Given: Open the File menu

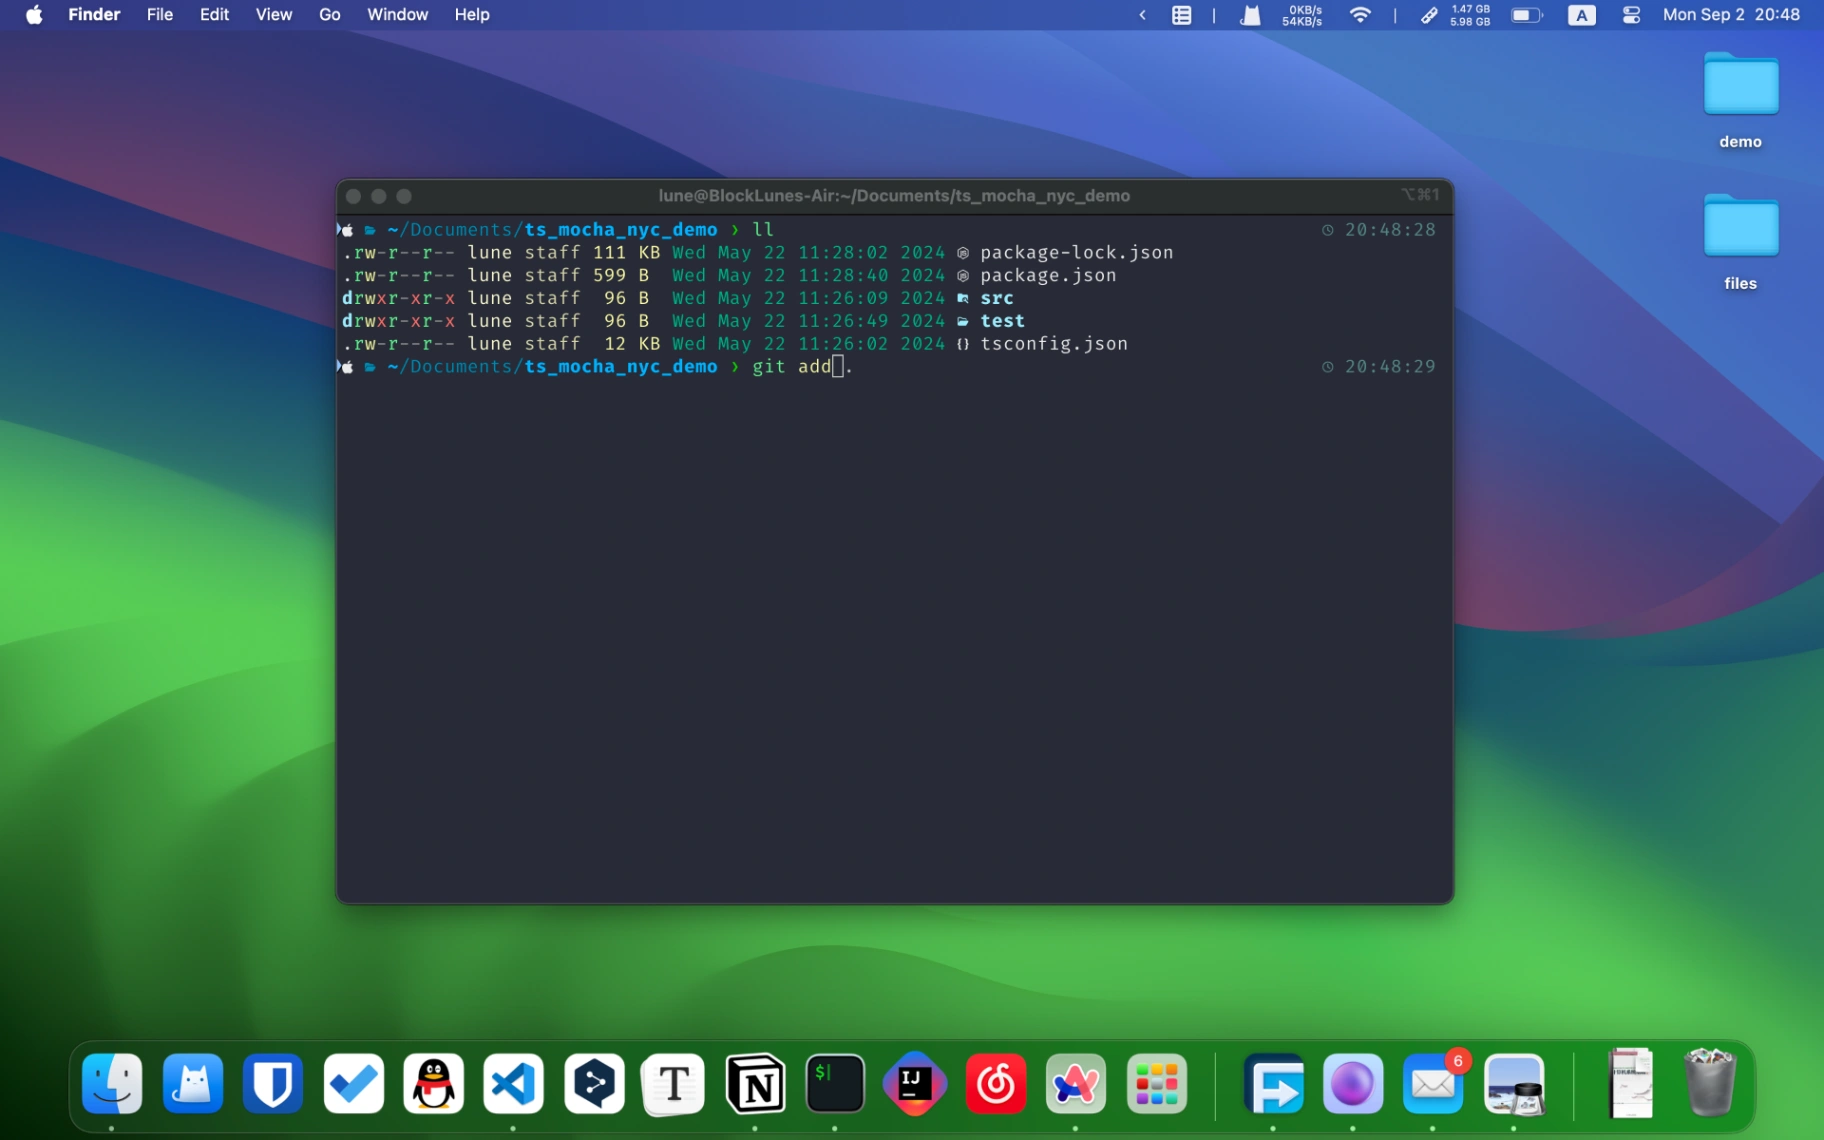Looking at the screenshot, I should tap(160, 15).
